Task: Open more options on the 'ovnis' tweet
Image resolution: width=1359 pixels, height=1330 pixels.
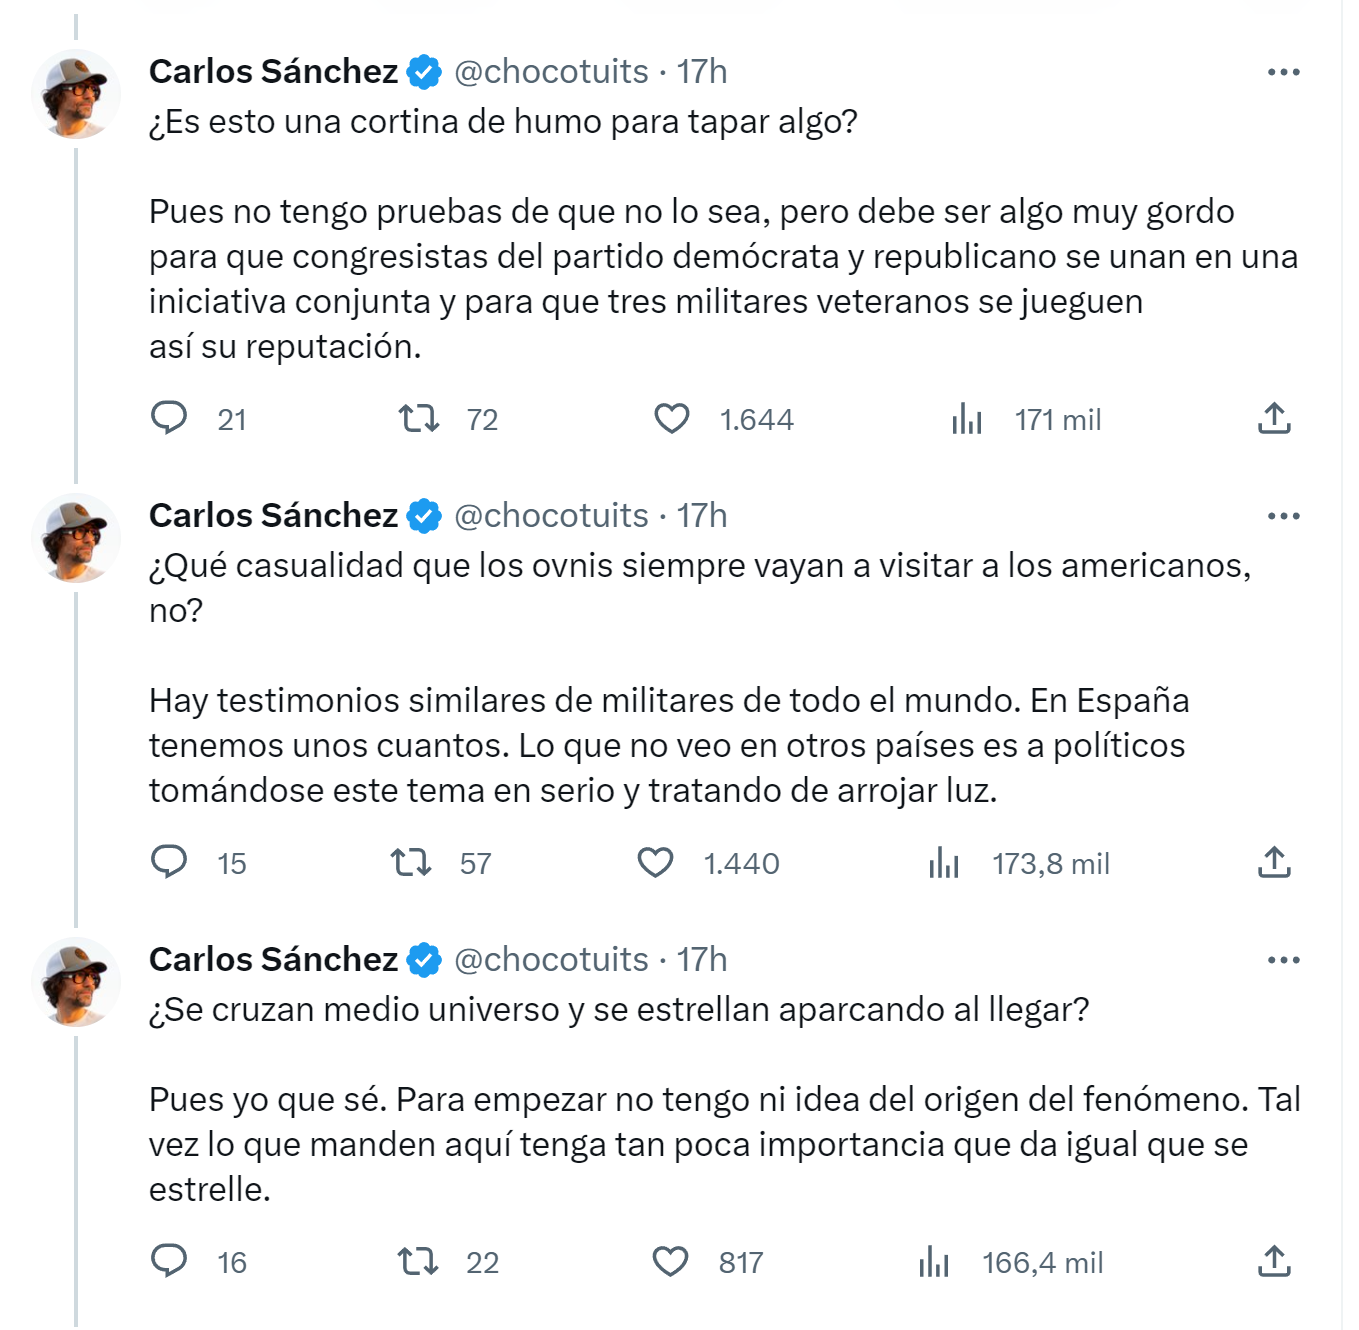Action: click(1283, 516)
